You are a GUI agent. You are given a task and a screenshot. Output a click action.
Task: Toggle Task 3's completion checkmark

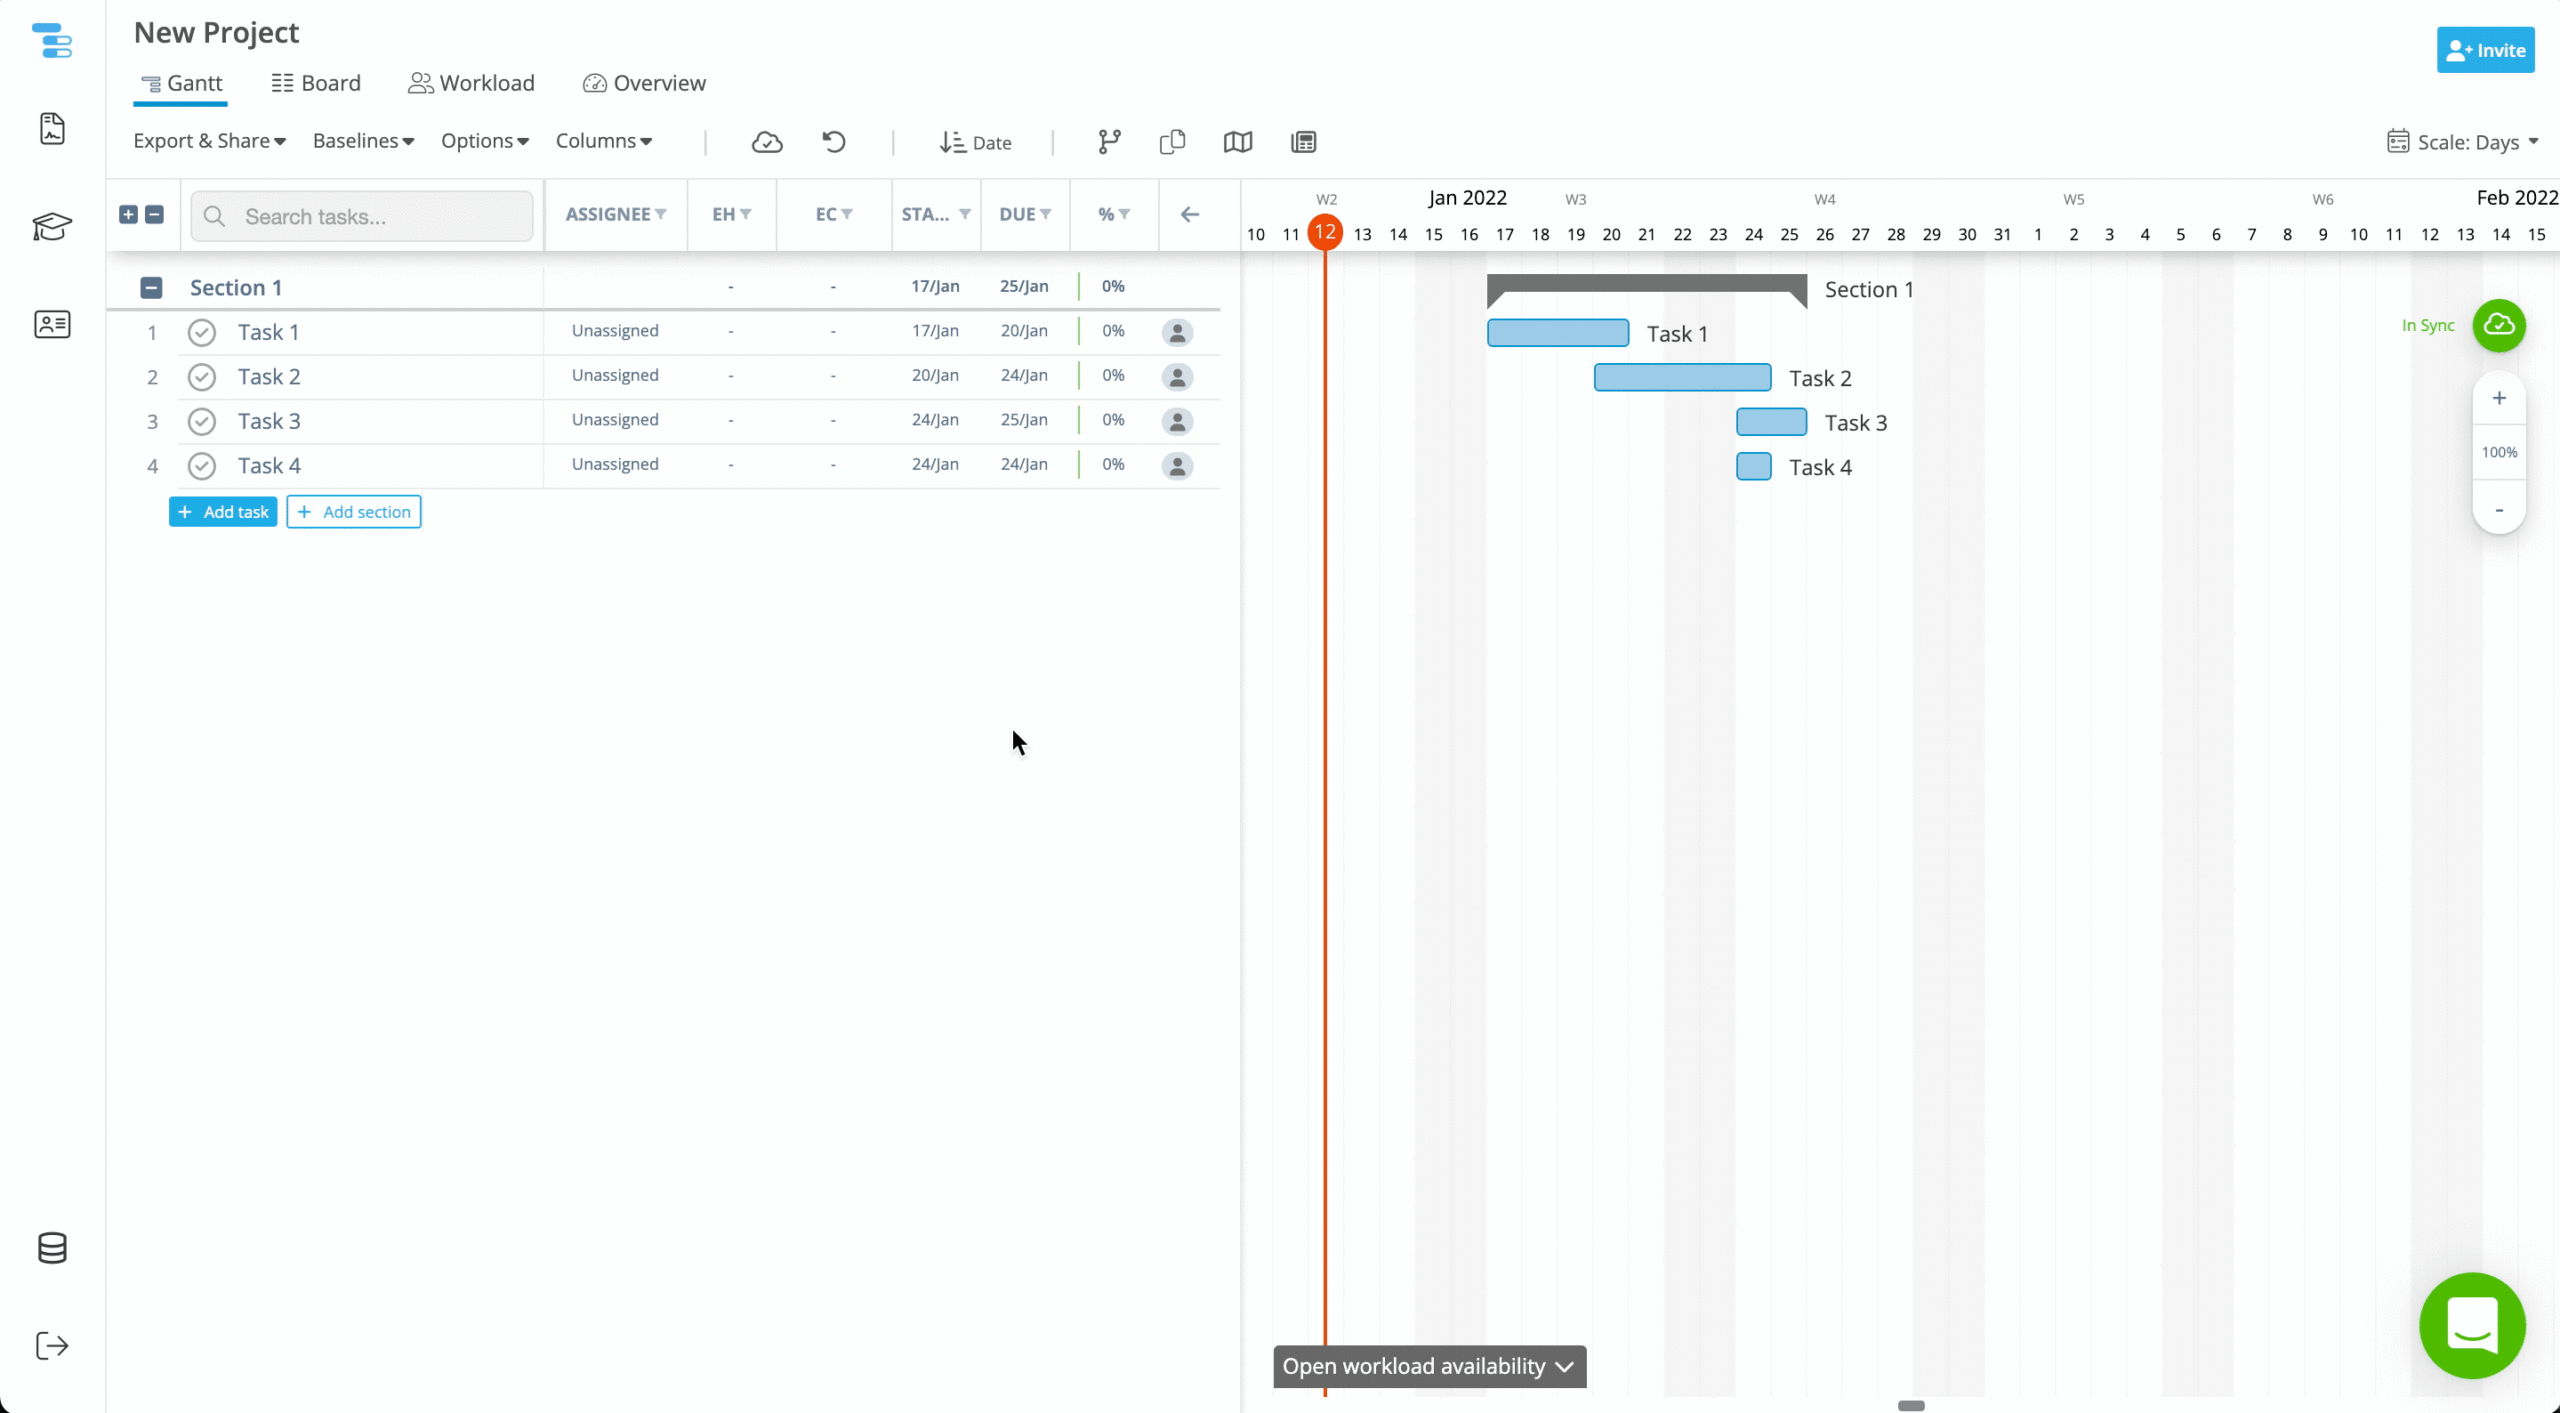click(x=201, y=421)
